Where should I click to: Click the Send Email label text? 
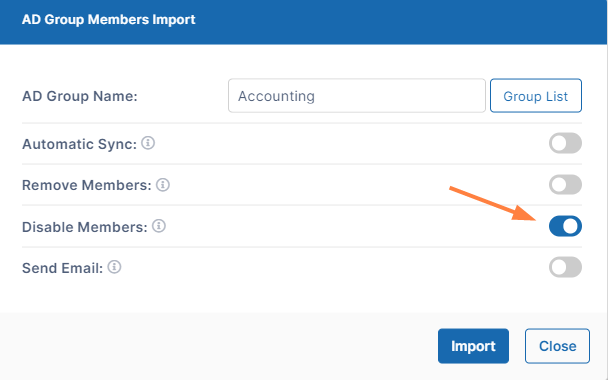62,268
